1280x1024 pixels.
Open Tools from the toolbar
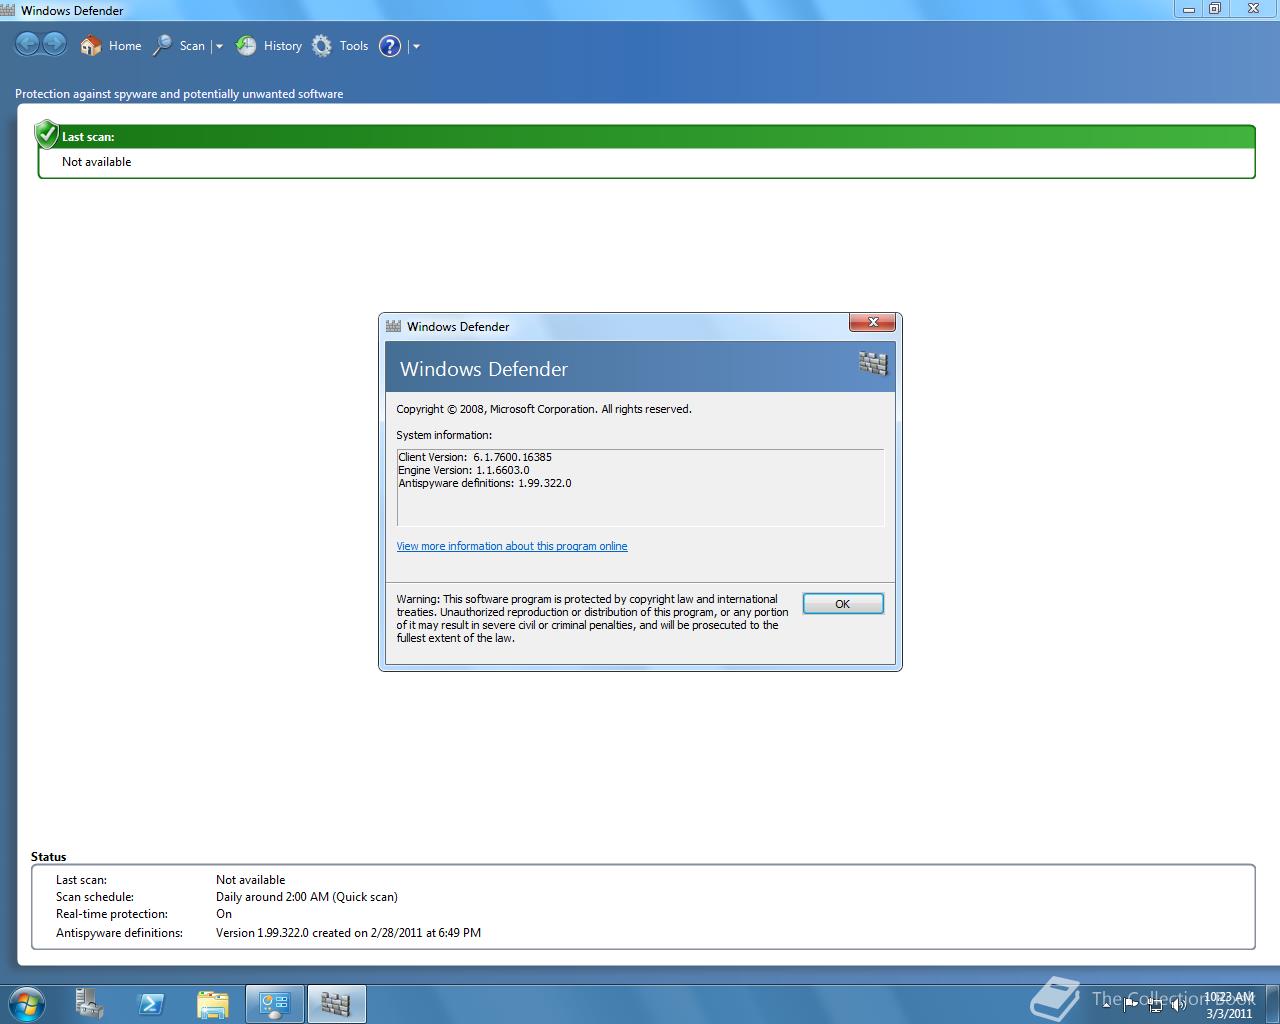point(340,46)
